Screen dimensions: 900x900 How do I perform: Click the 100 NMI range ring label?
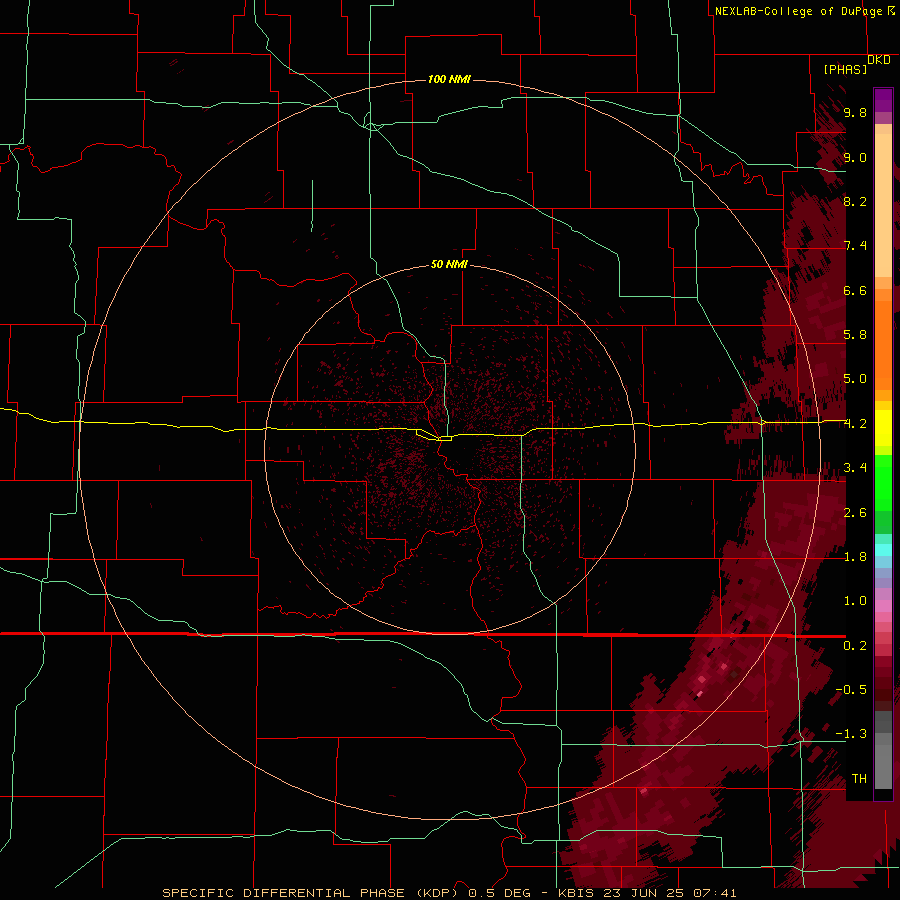[x=449, y=79]
